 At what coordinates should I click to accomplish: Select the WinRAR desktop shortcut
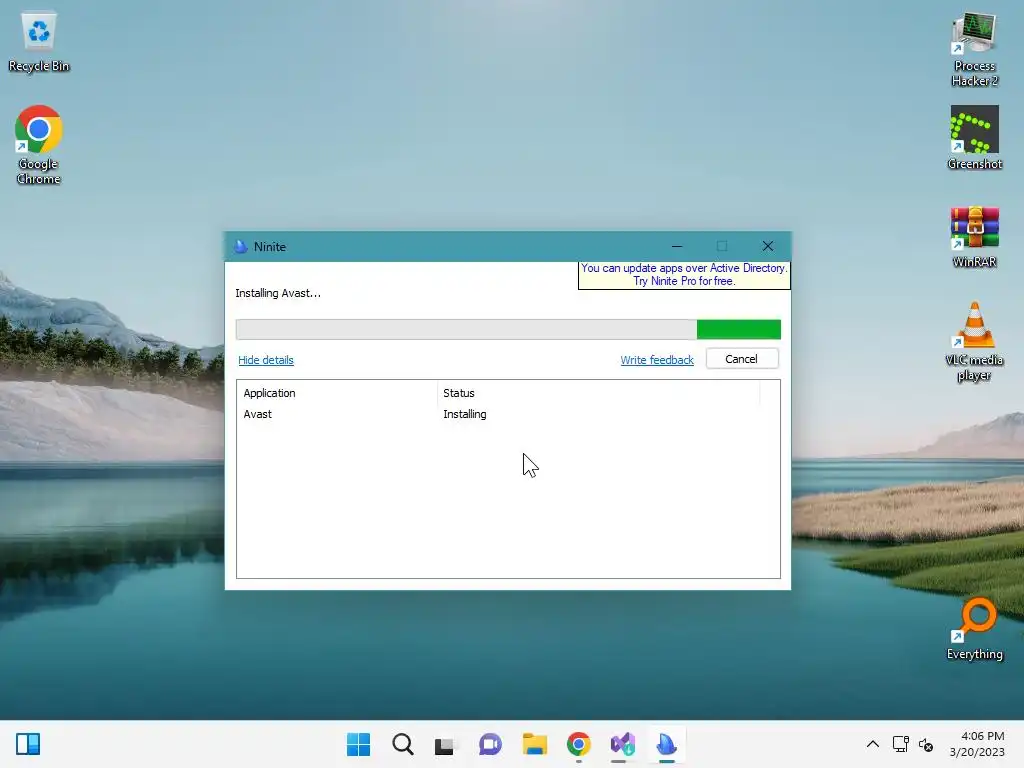coord(974,237)
